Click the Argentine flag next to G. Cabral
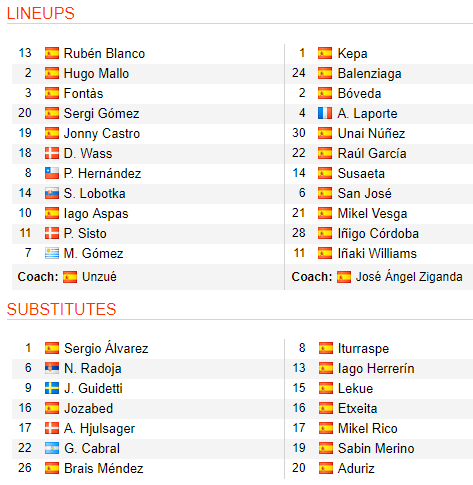This screenshot has height=485, width=473. pyautogui.click(x=52, y=448)
